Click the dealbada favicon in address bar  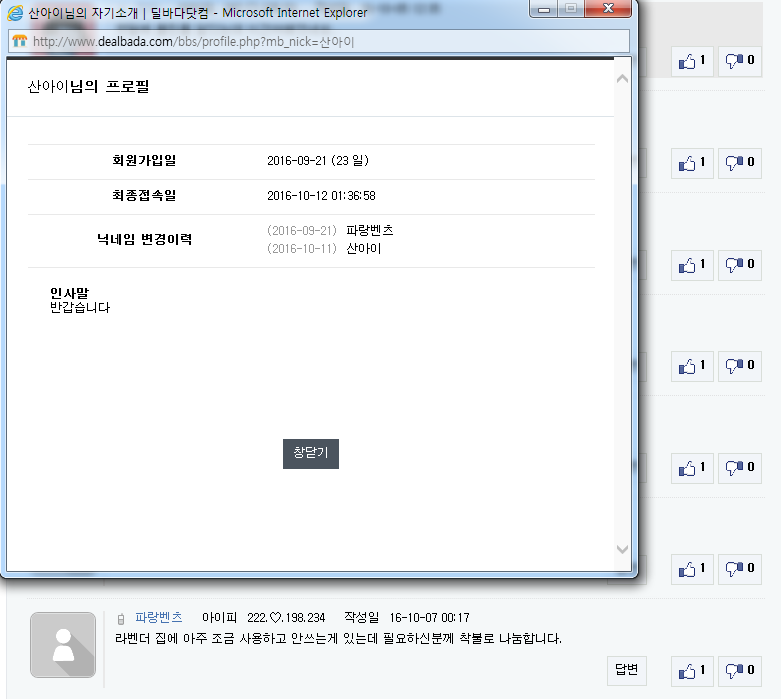point(19,42)
